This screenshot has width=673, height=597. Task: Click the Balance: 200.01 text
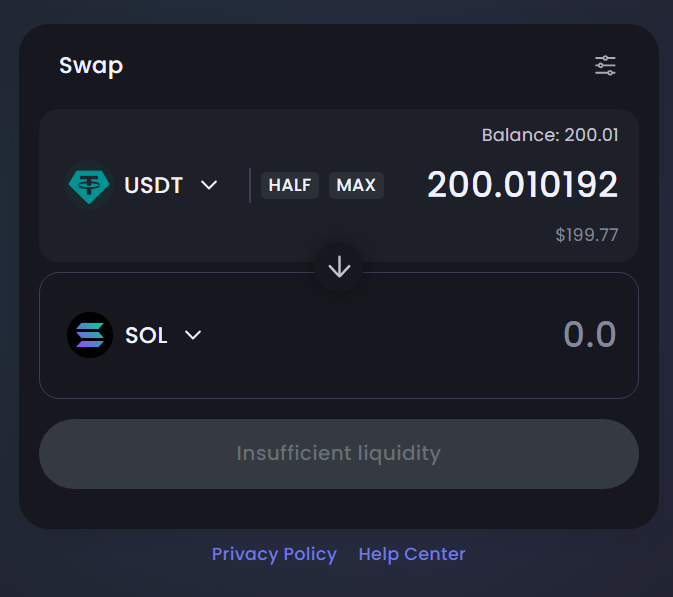click(x=550, y=135)
